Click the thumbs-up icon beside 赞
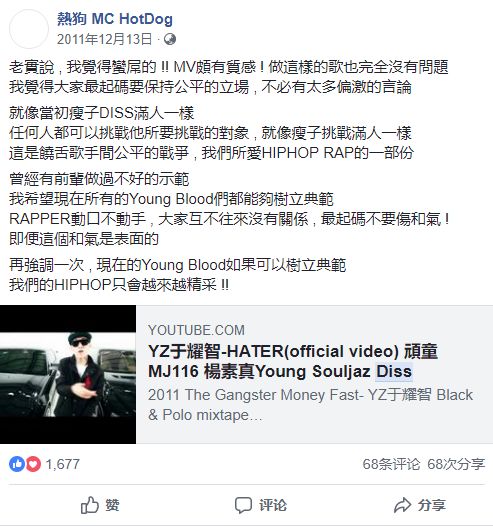Viewport: 493px width, 526px height. point(90,505)
